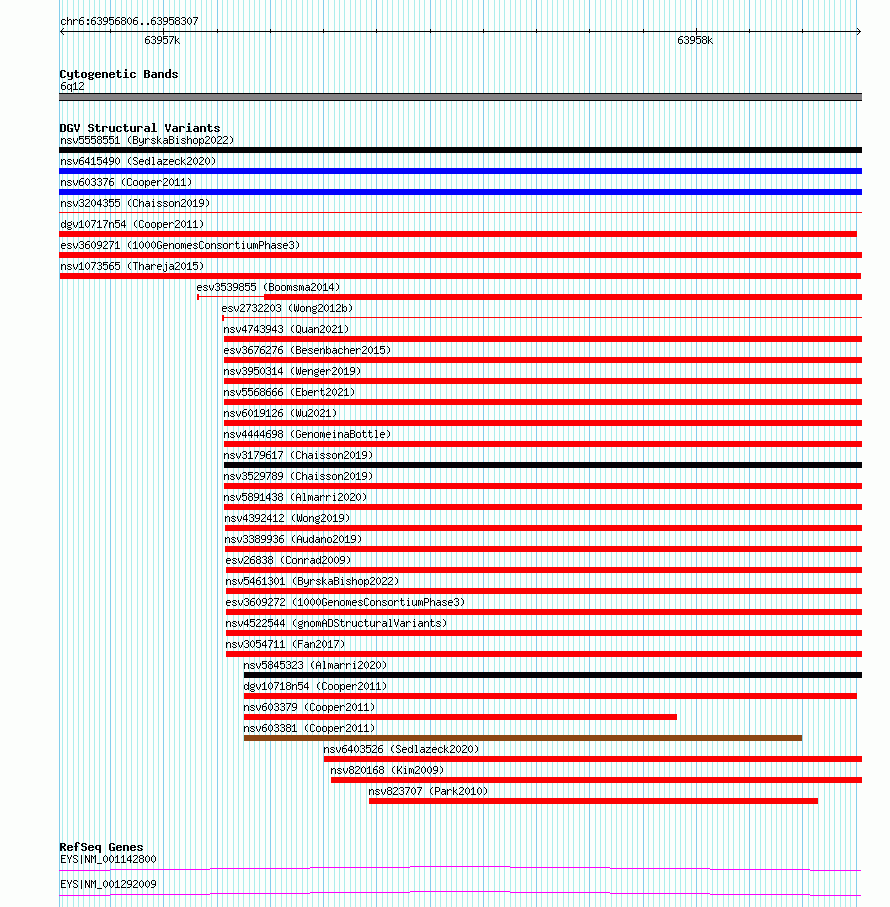Click esv26838 (Conrad2009) label
890x907 pixels.
[x=289, y=561]
